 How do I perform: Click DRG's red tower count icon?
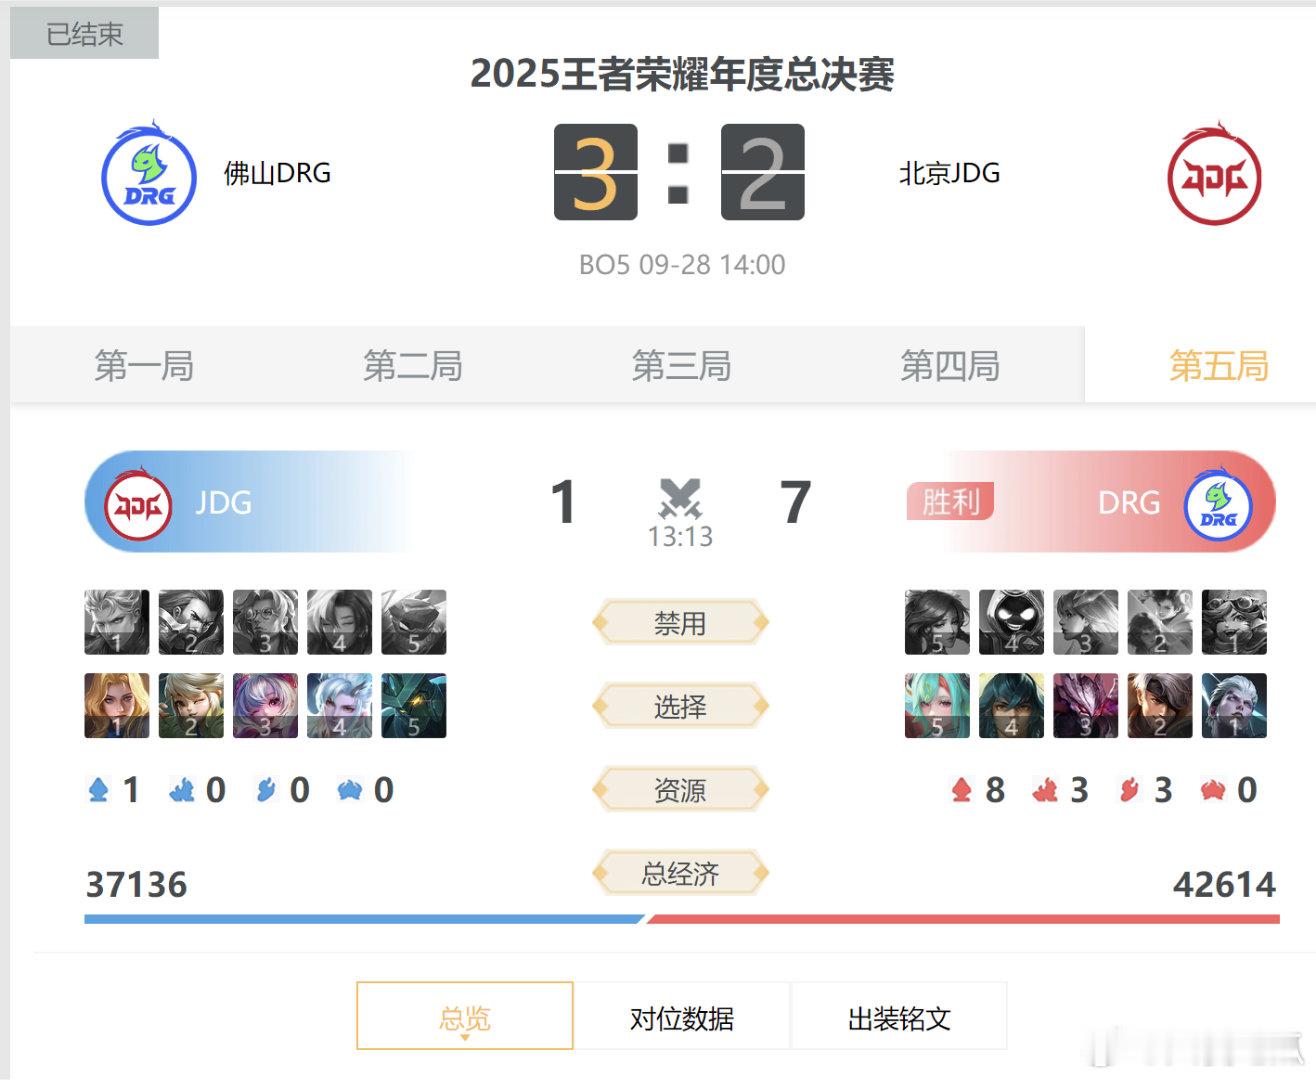(961, 791)
